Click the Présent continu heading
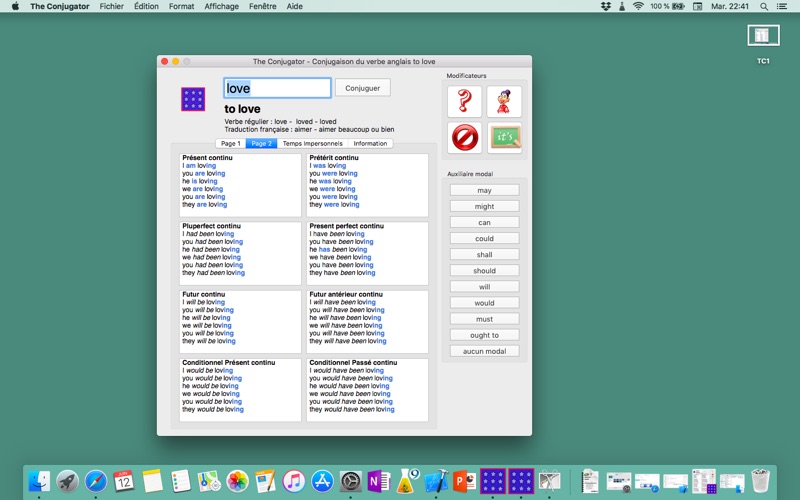800x500 pixels. pos(207,158)
